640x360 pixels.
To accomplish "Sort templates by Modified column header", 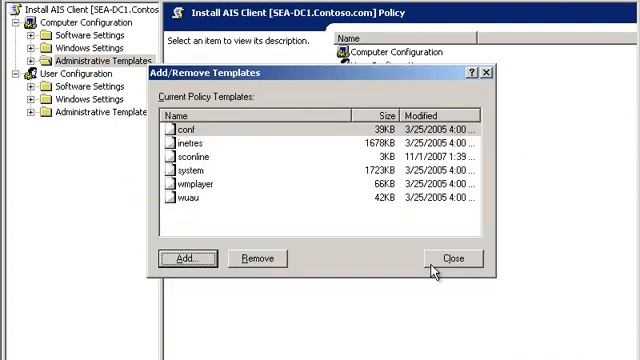I will (440, 116).
